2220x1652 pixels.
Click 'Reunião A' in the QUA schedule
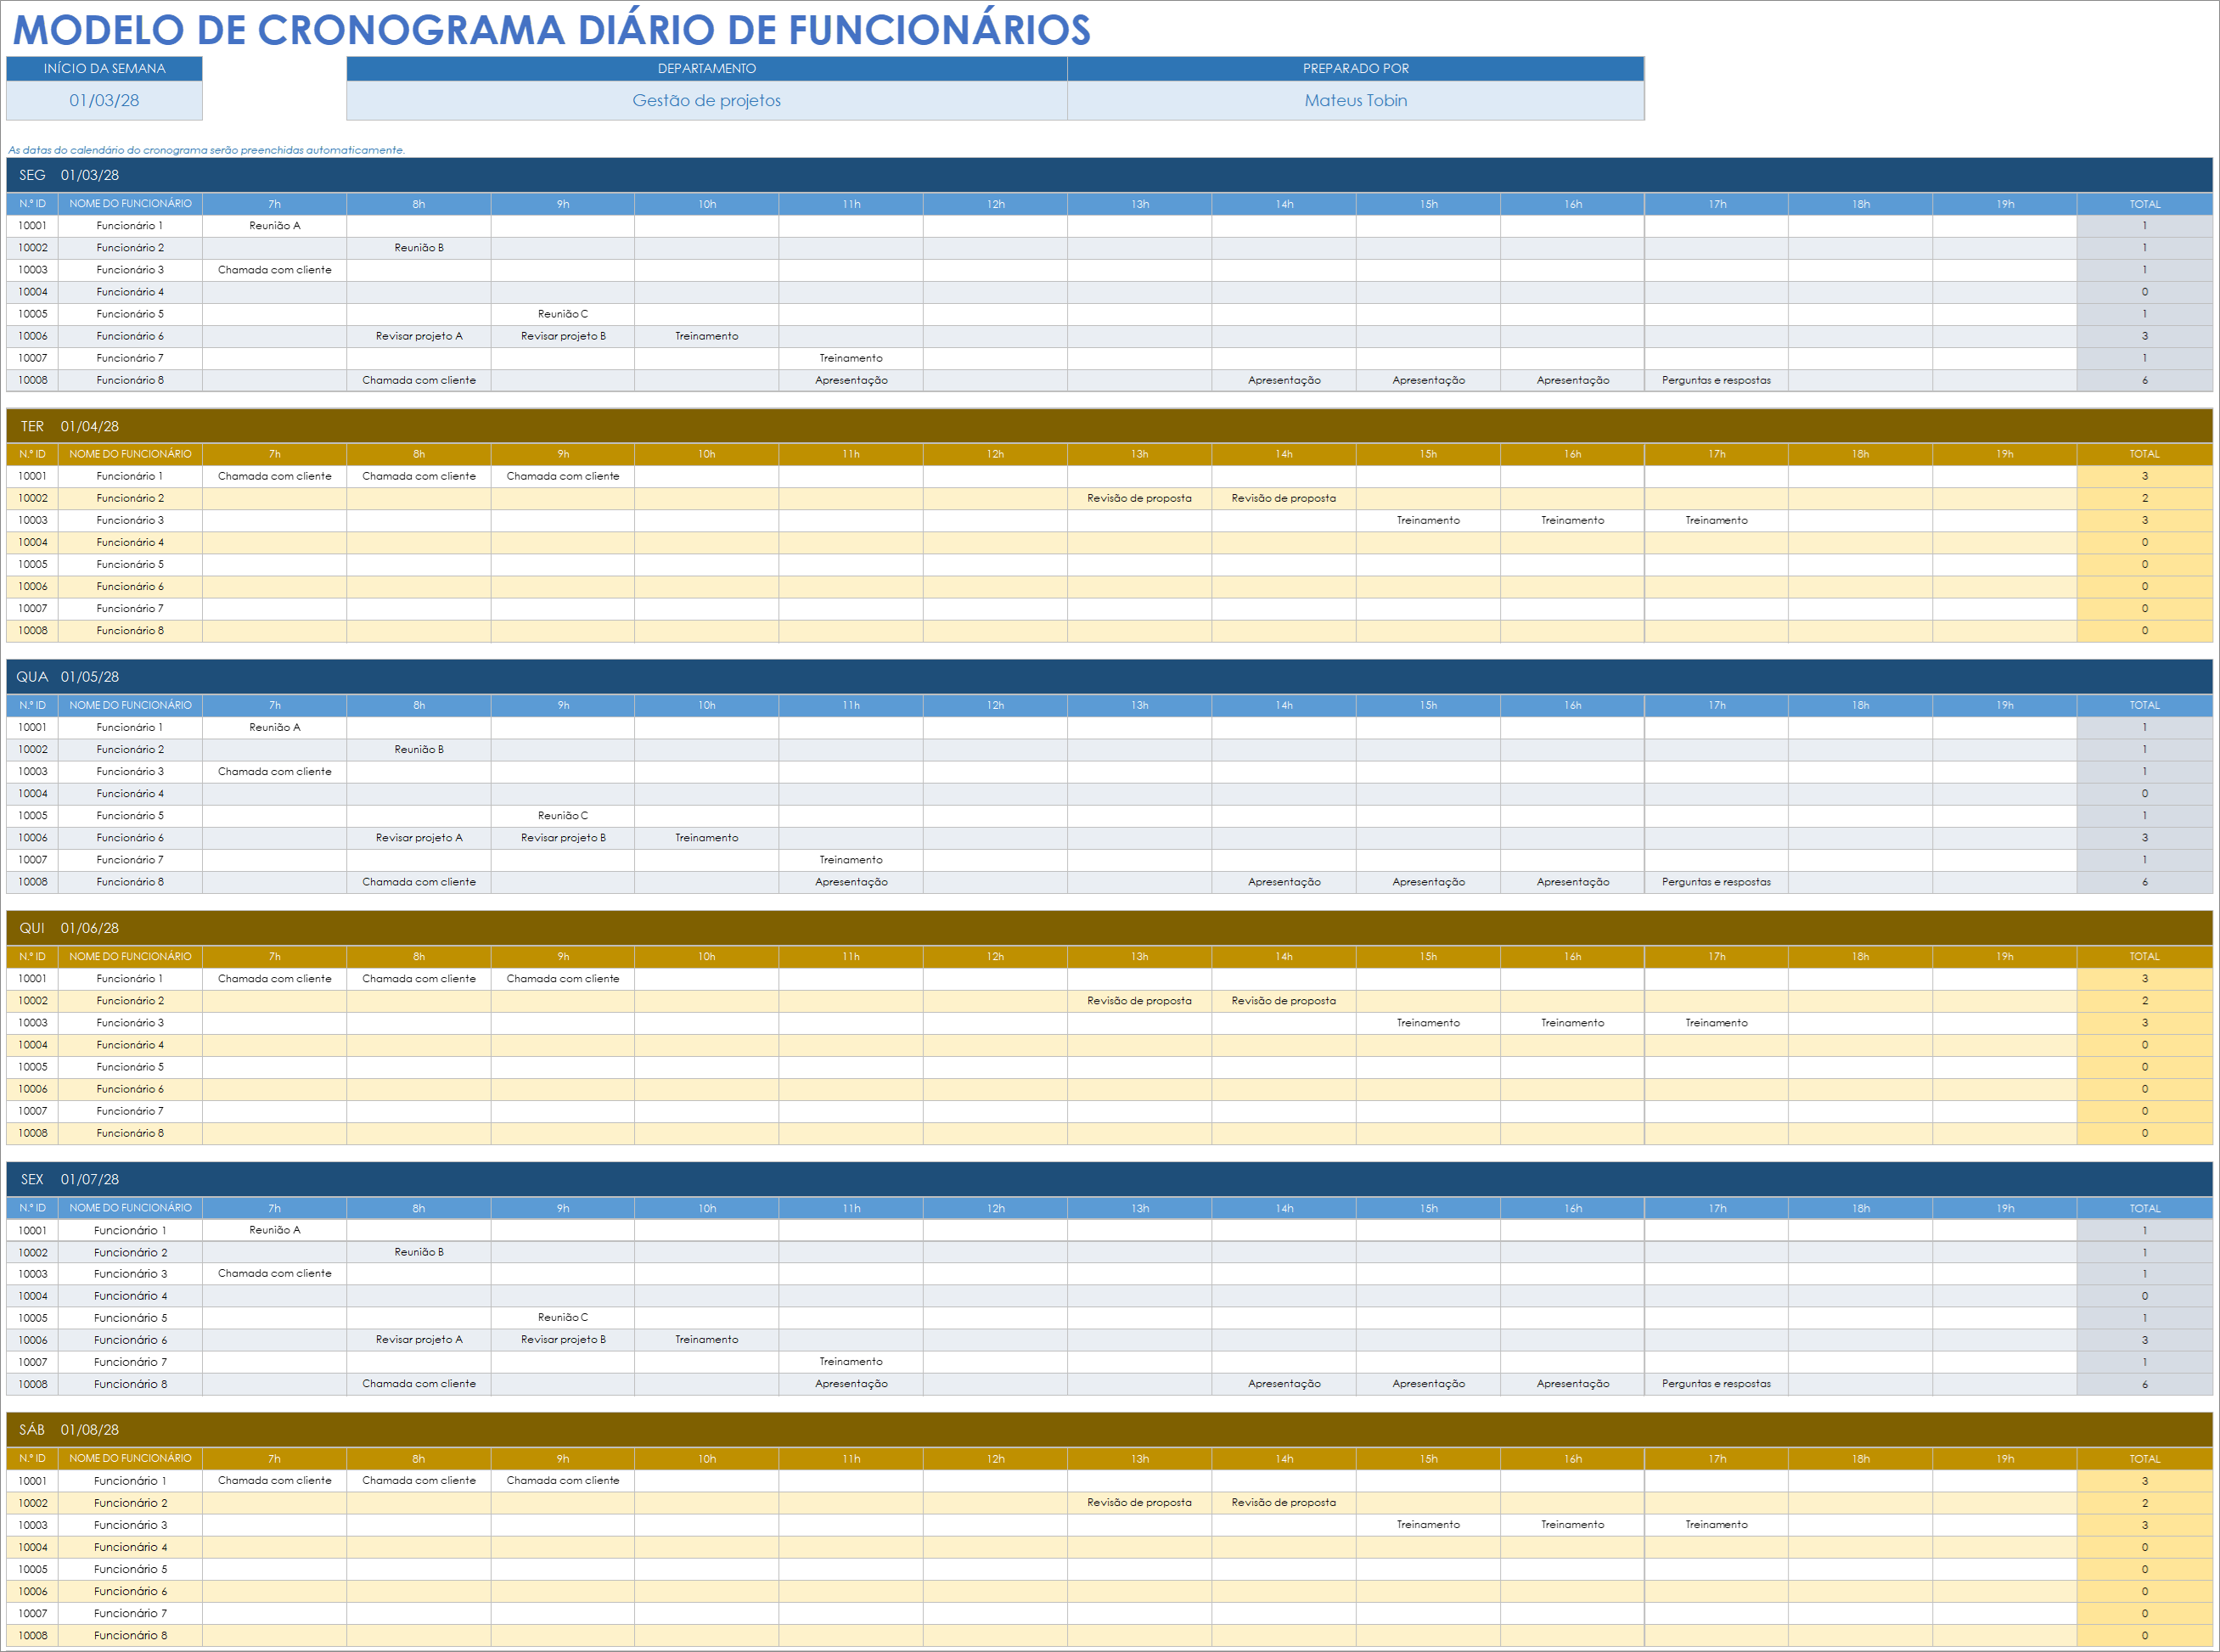274,728
